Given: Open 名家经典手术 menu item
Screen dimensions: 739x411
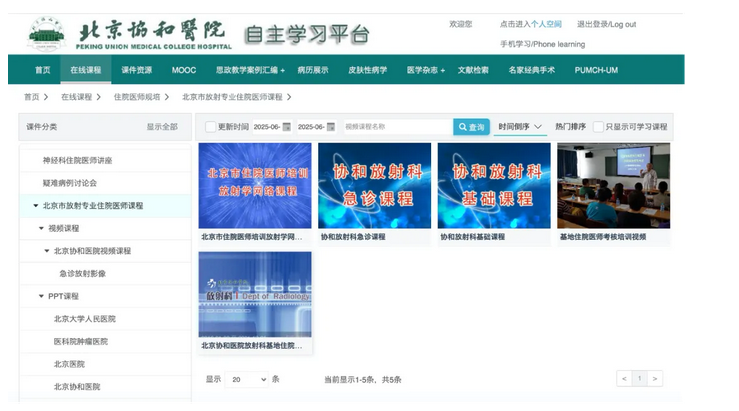Looking at the screenshot, I should click(532, 70).
